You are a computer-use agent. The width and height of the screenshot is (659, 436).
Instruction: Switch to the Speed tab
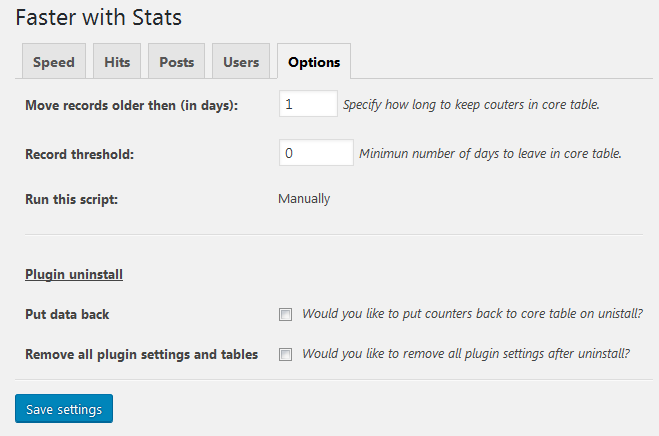(x=54, y=61)
